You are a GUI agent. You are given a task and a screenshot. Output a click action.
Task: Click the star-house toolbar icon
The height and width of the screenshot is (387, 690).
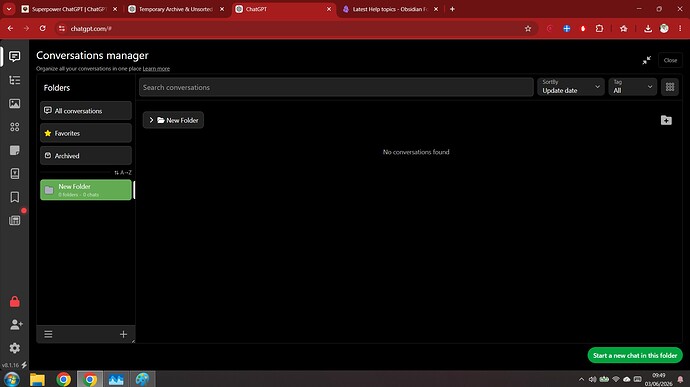[x=624, y=29]
